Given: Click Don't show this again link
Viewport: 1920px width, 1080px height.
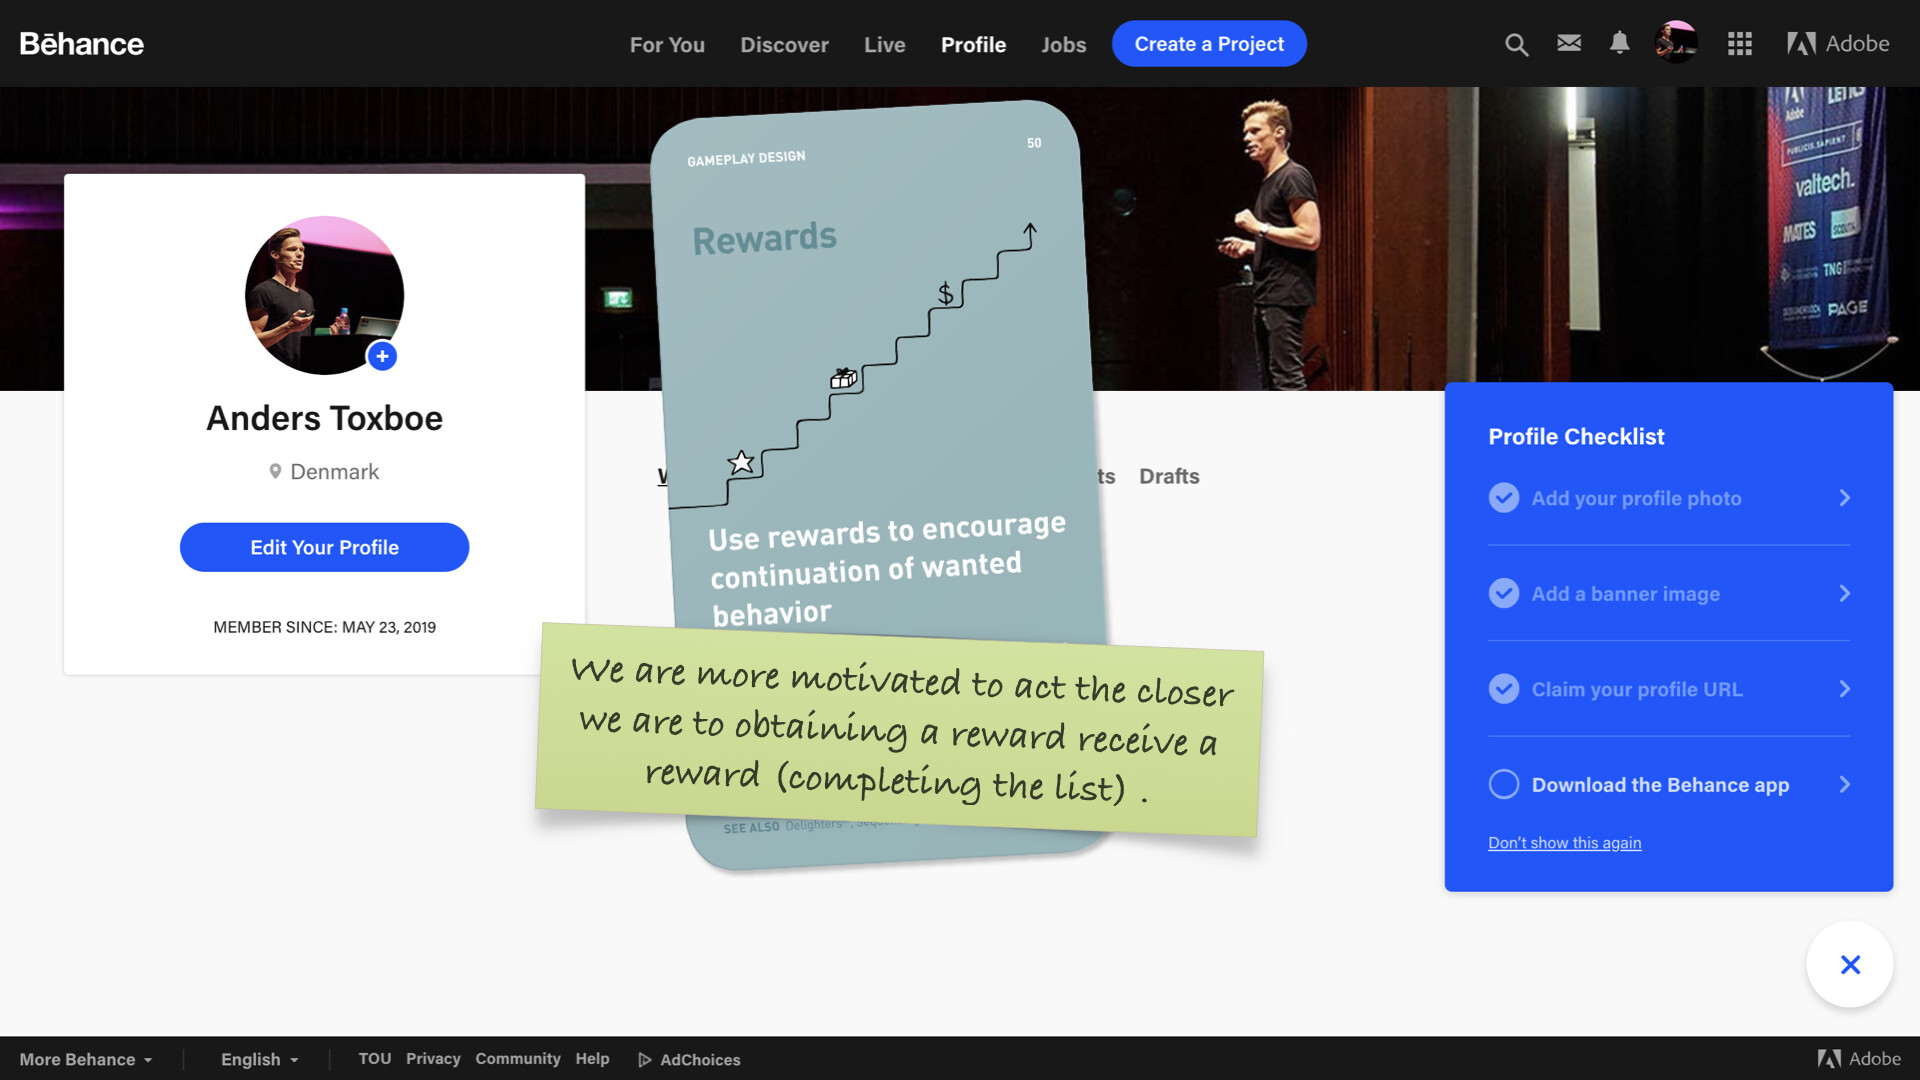Looking at the screenshot, I should (1564, 843).
